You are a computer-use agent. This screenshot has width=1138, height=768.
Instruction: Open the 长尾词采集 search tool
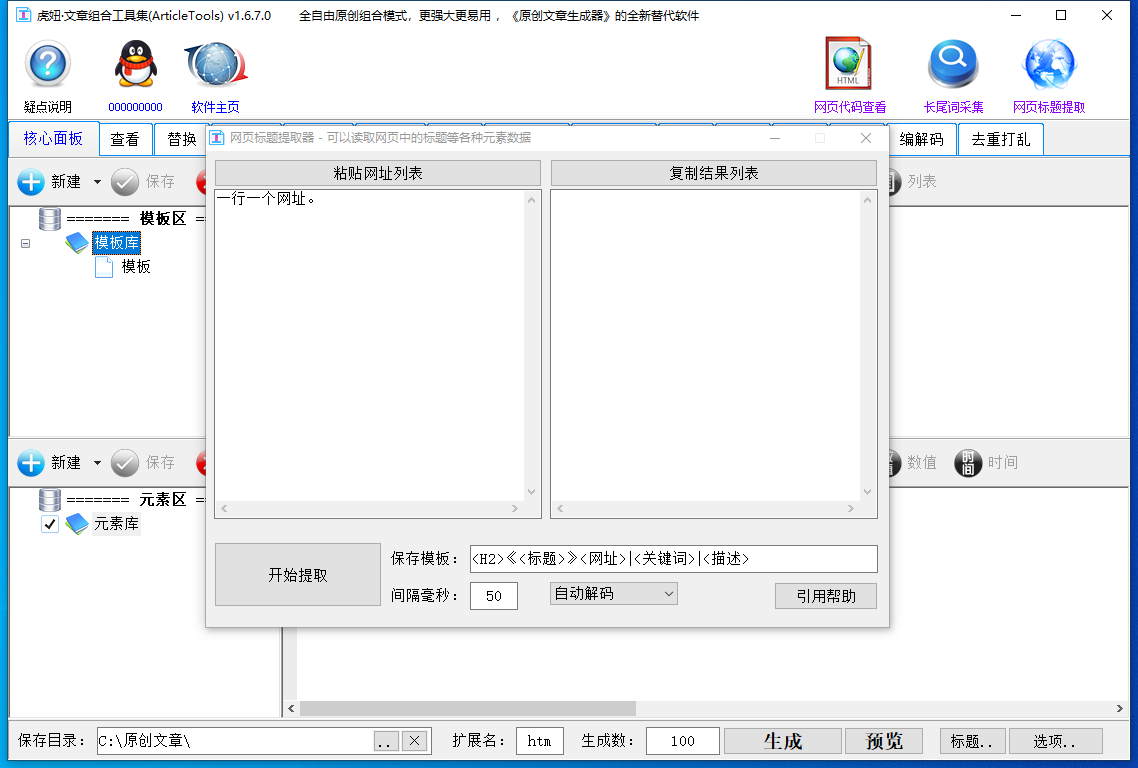point(953,64)
